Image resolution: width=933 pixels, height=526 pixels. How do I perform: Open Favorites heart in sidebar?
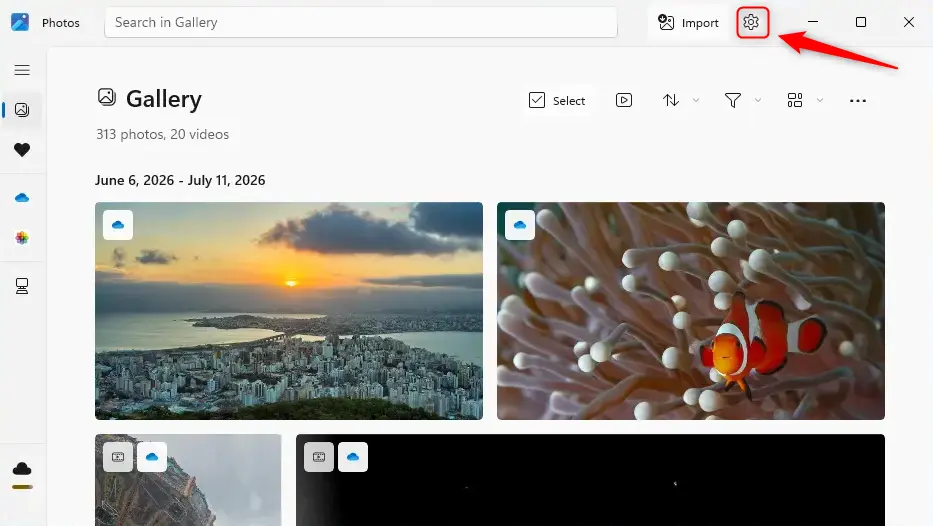tap(22, 150)
